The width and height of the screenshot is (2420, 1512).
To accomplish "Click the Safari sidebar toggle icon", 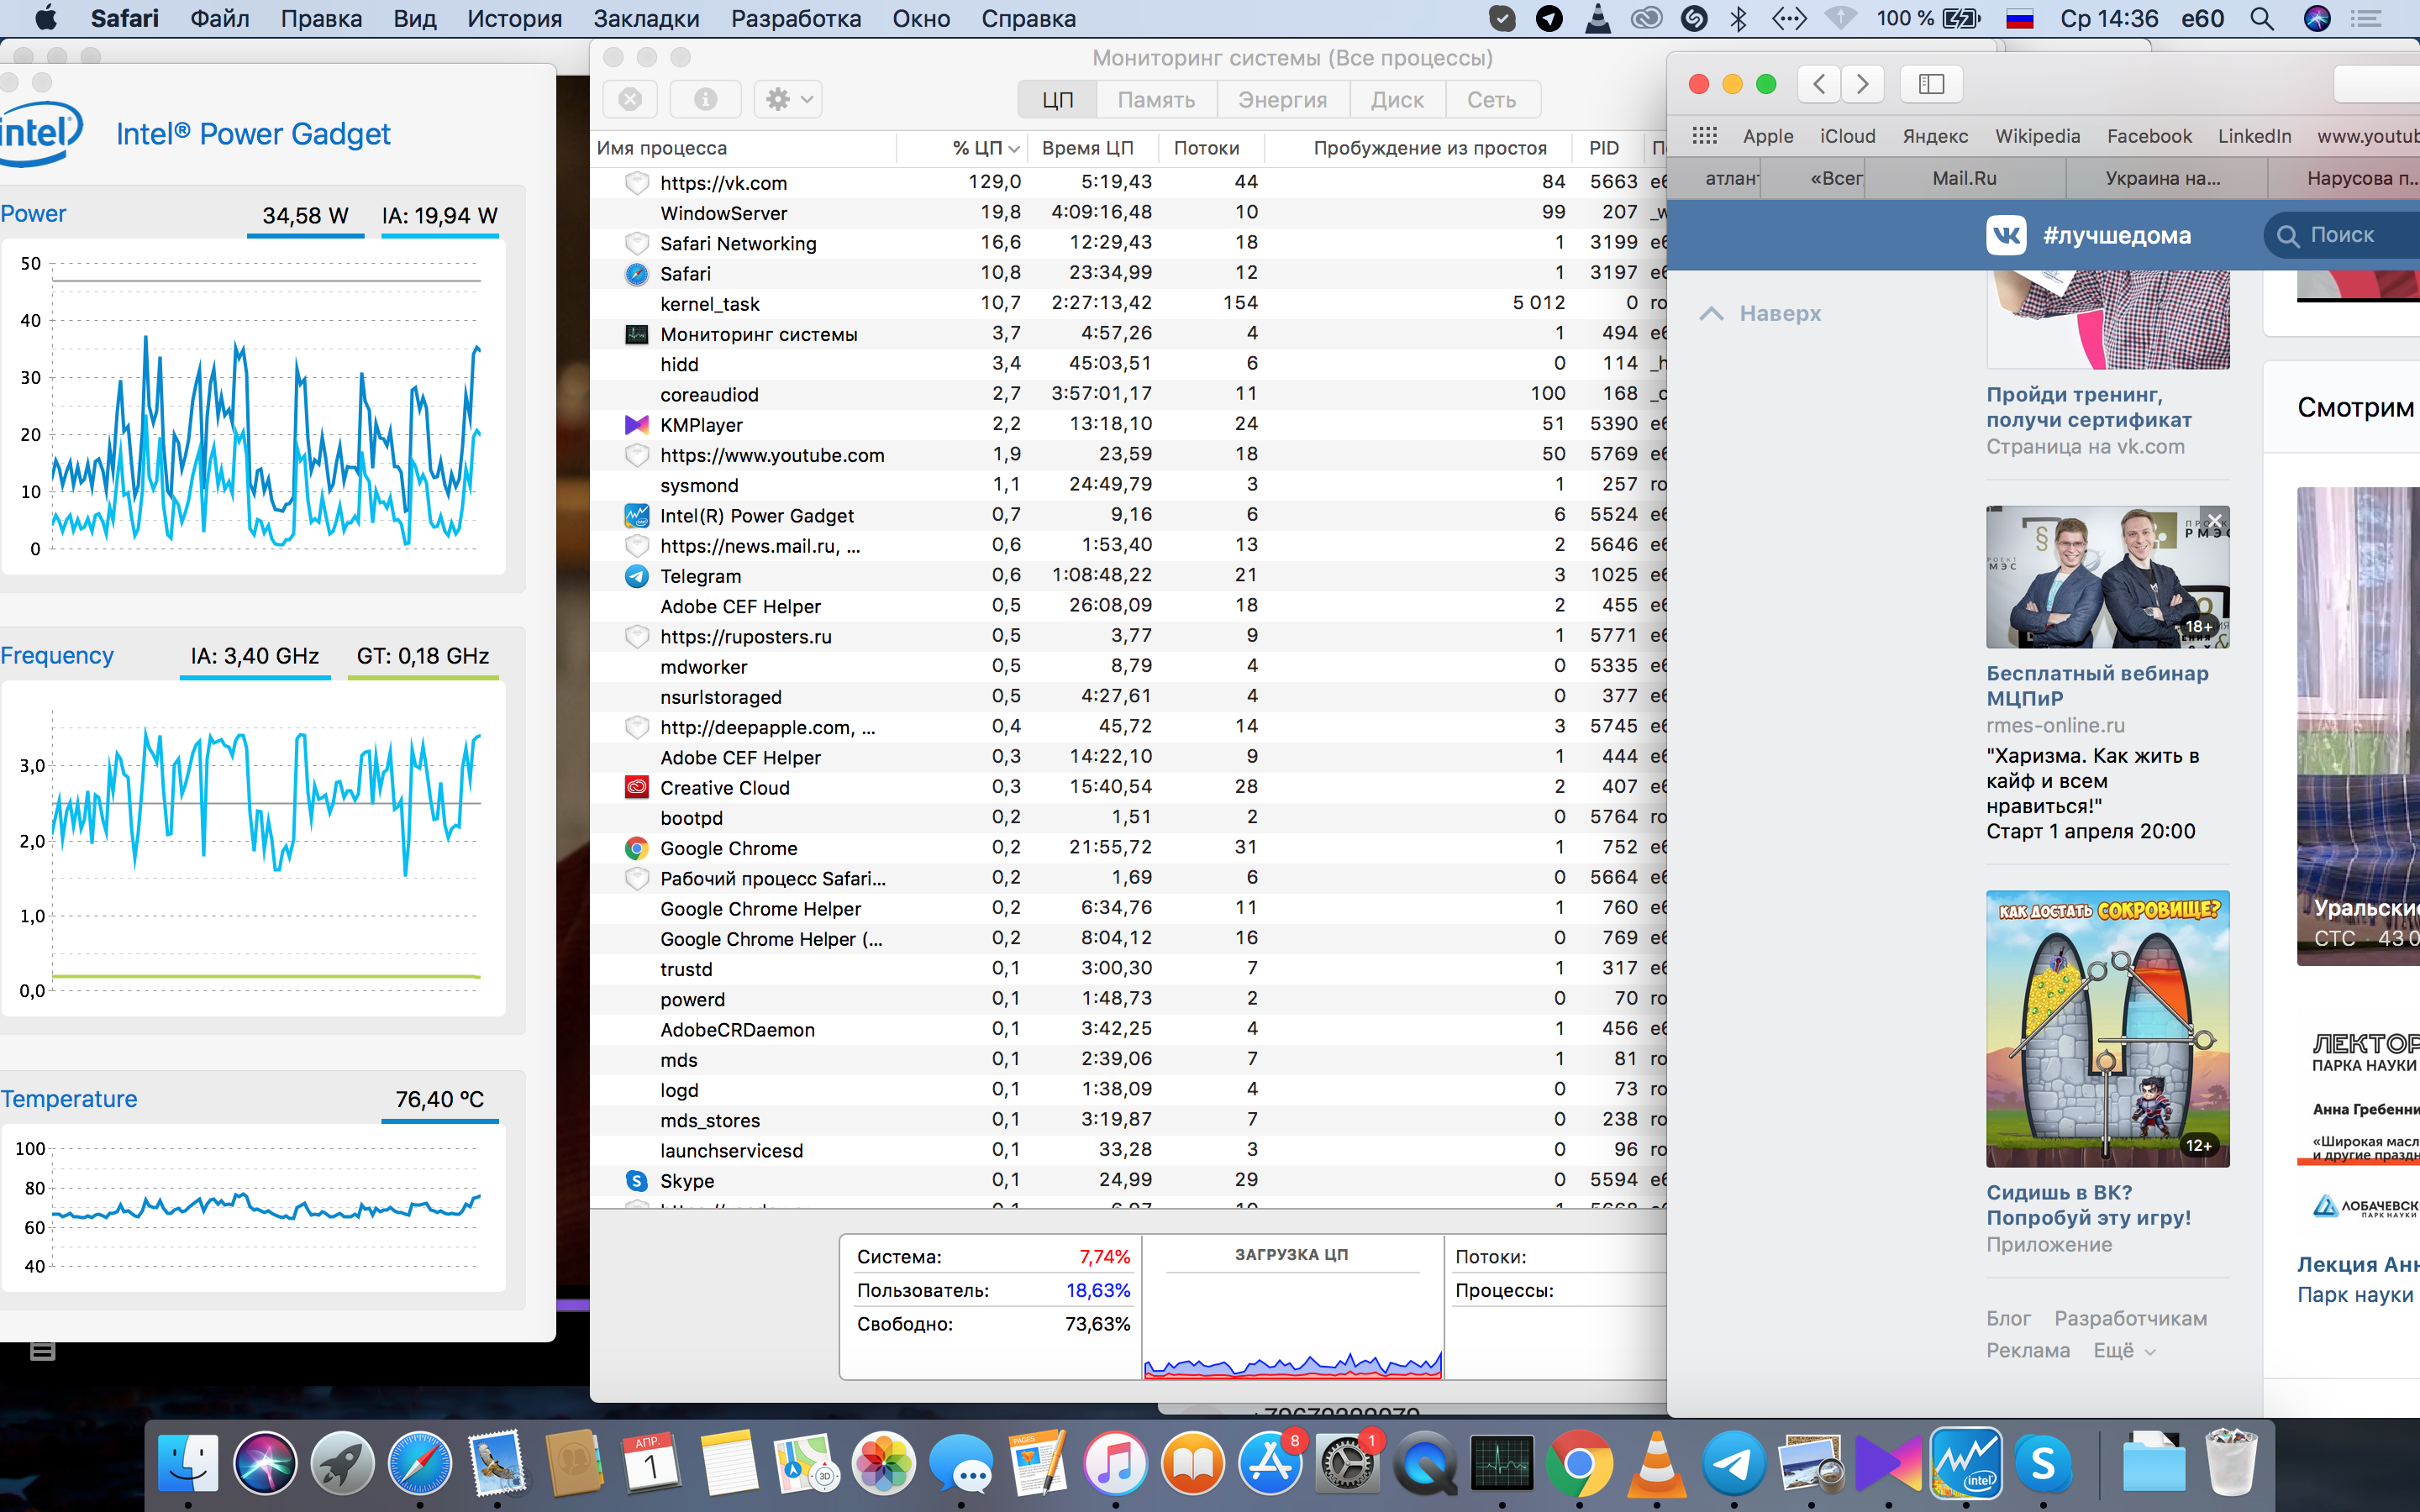I will click(x=1931, y=84).
